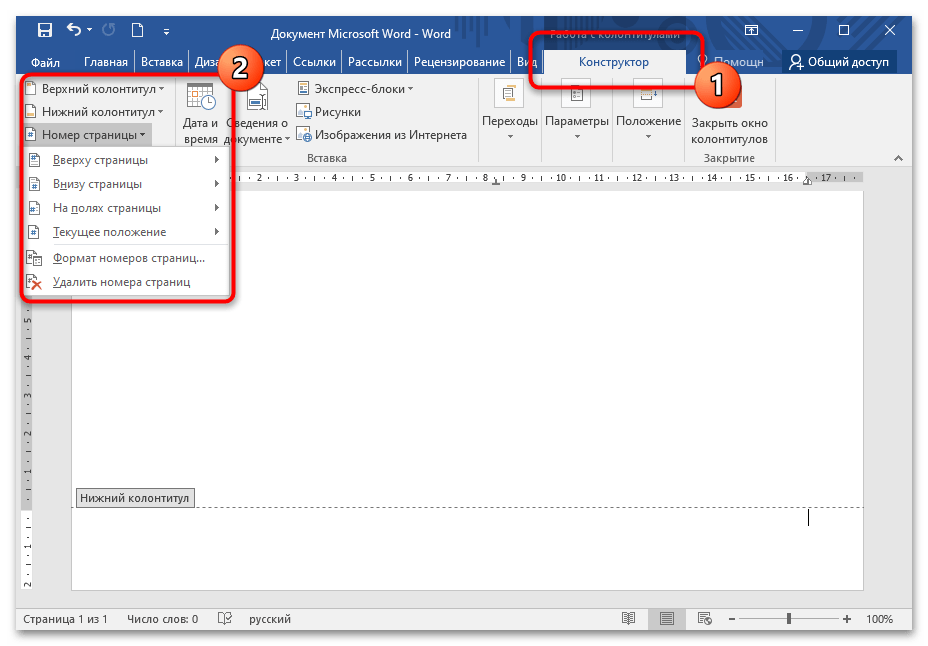Open the На полях страницы submenu
Screen dimensions: 928x646
point(125,208)
